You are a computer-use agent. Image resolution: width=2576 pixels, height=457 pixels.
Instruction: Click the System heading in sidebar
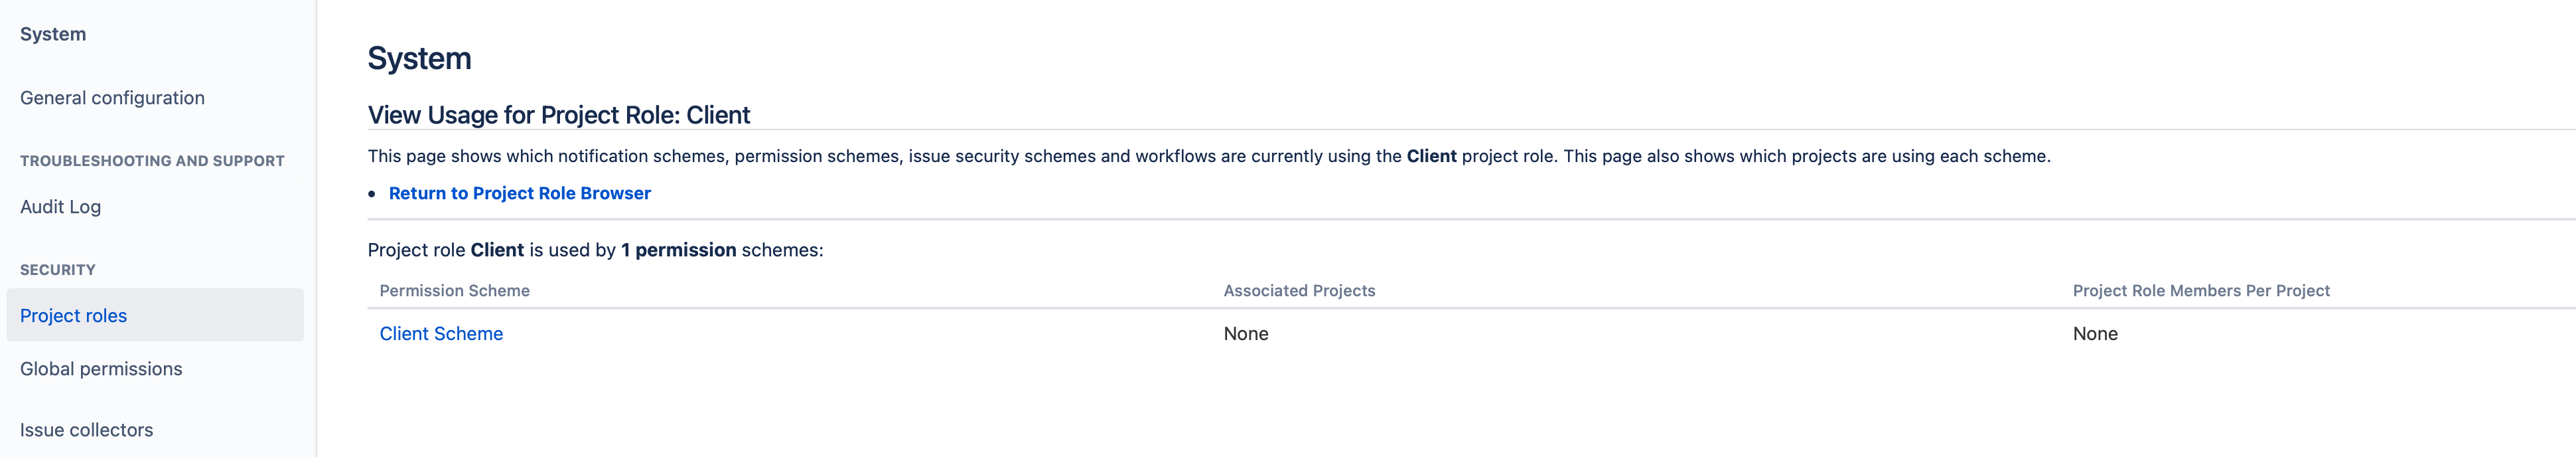(x=53, y=34)
